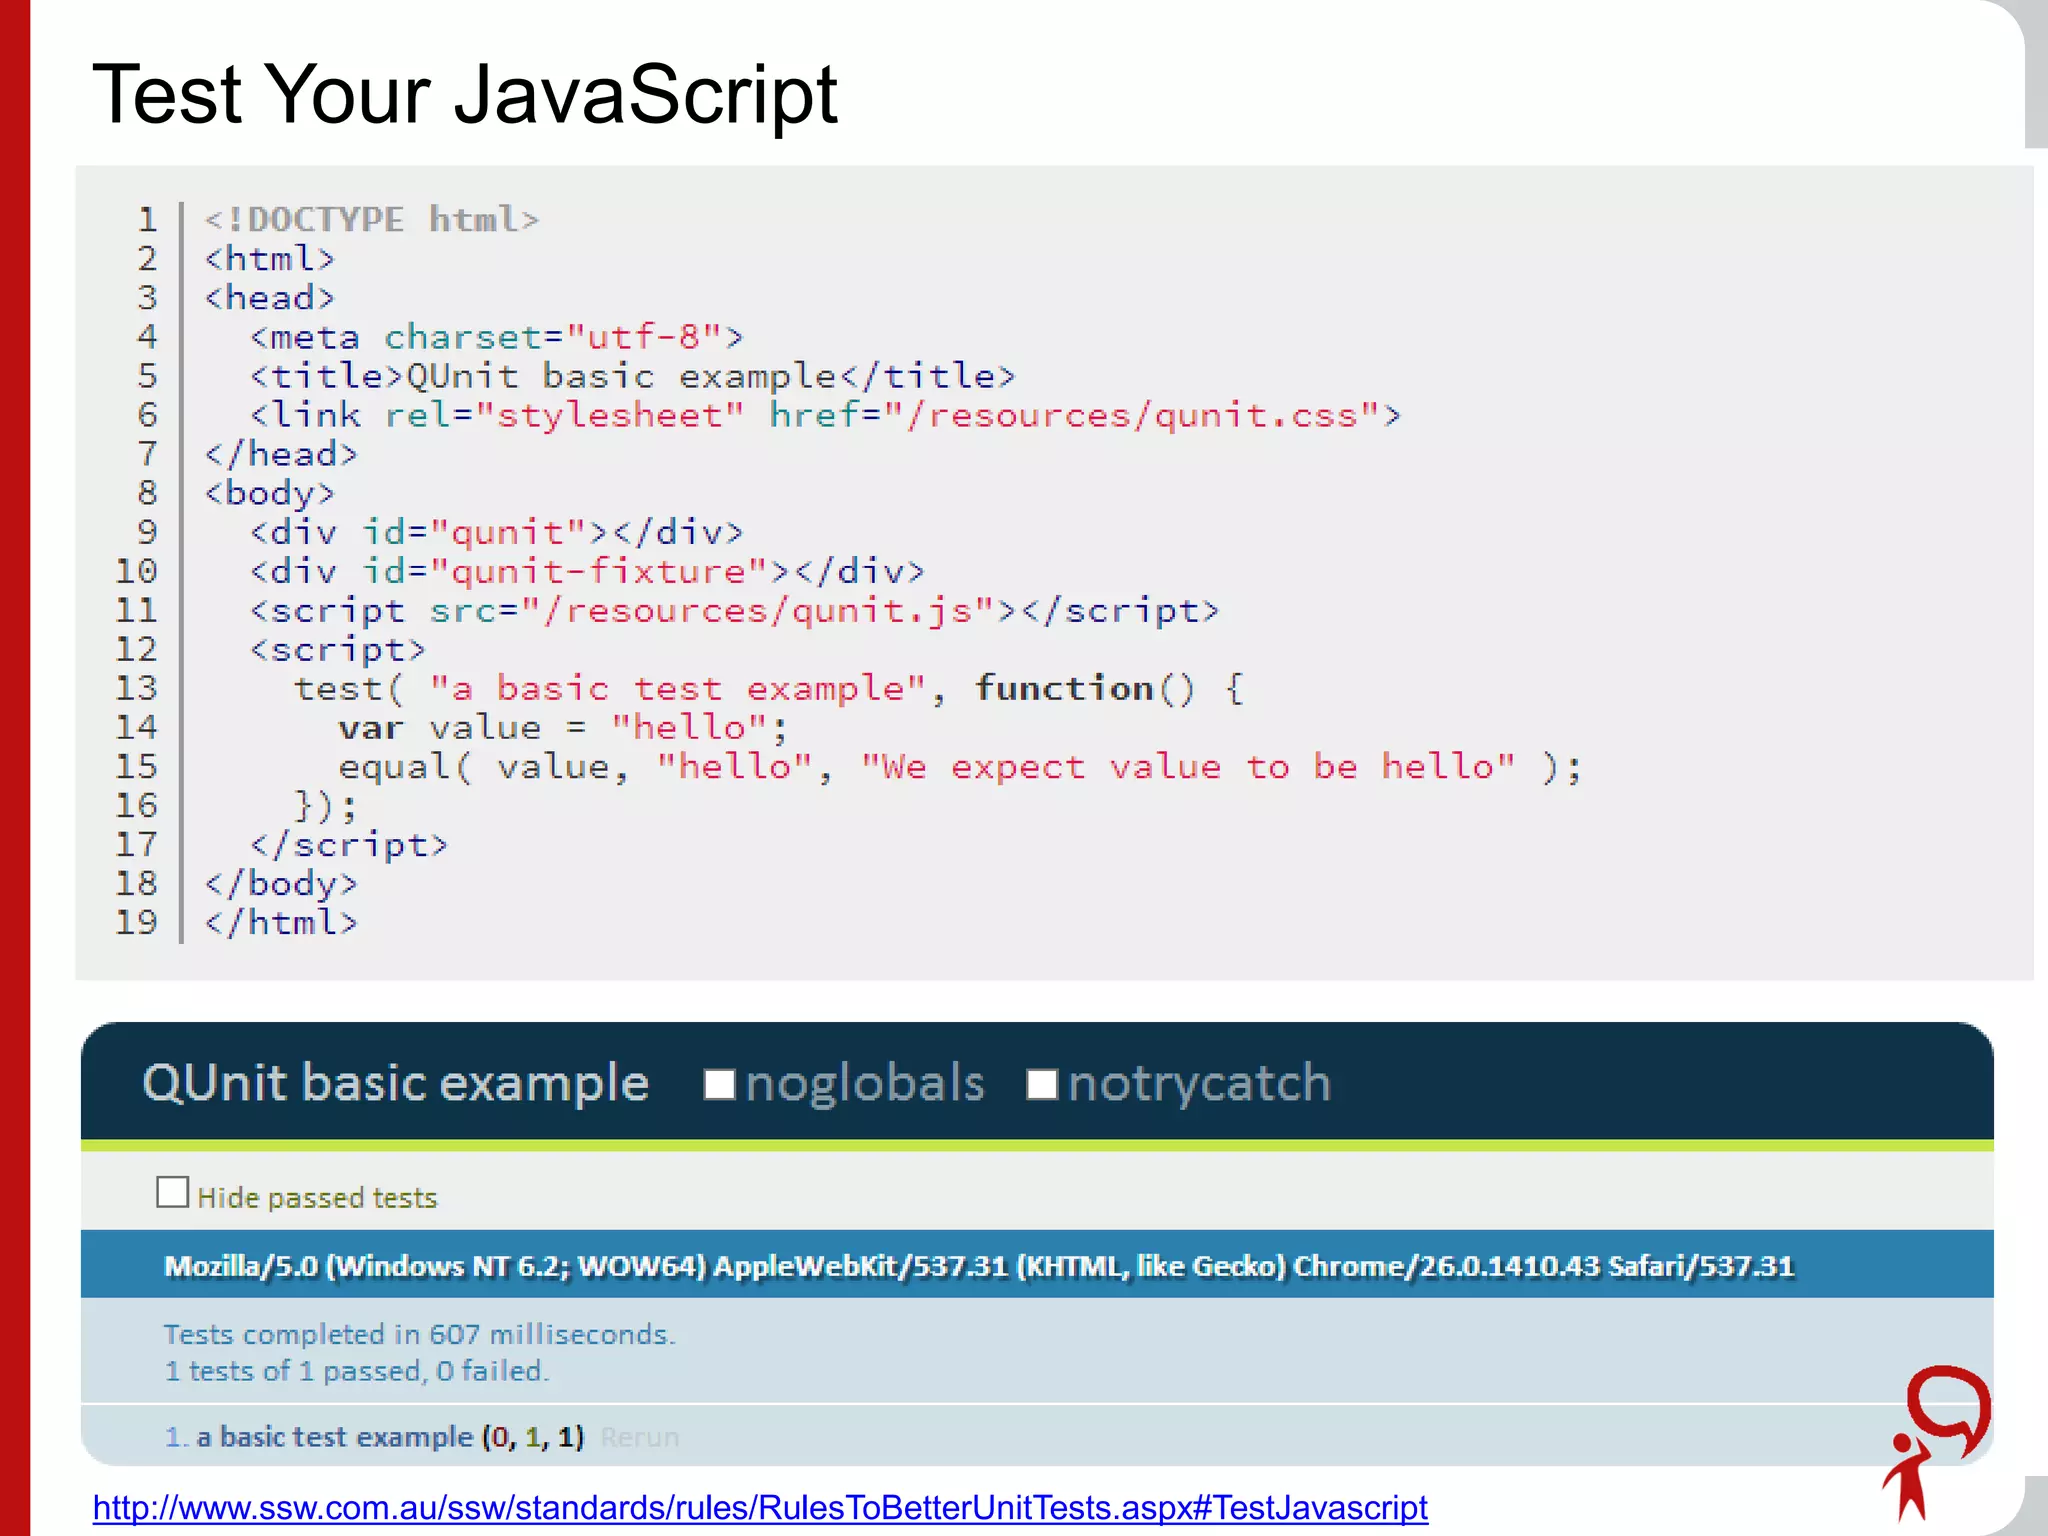
Task: Click the '1 tests of 1 passed' summary
Action: click(x=356, y=1371)
